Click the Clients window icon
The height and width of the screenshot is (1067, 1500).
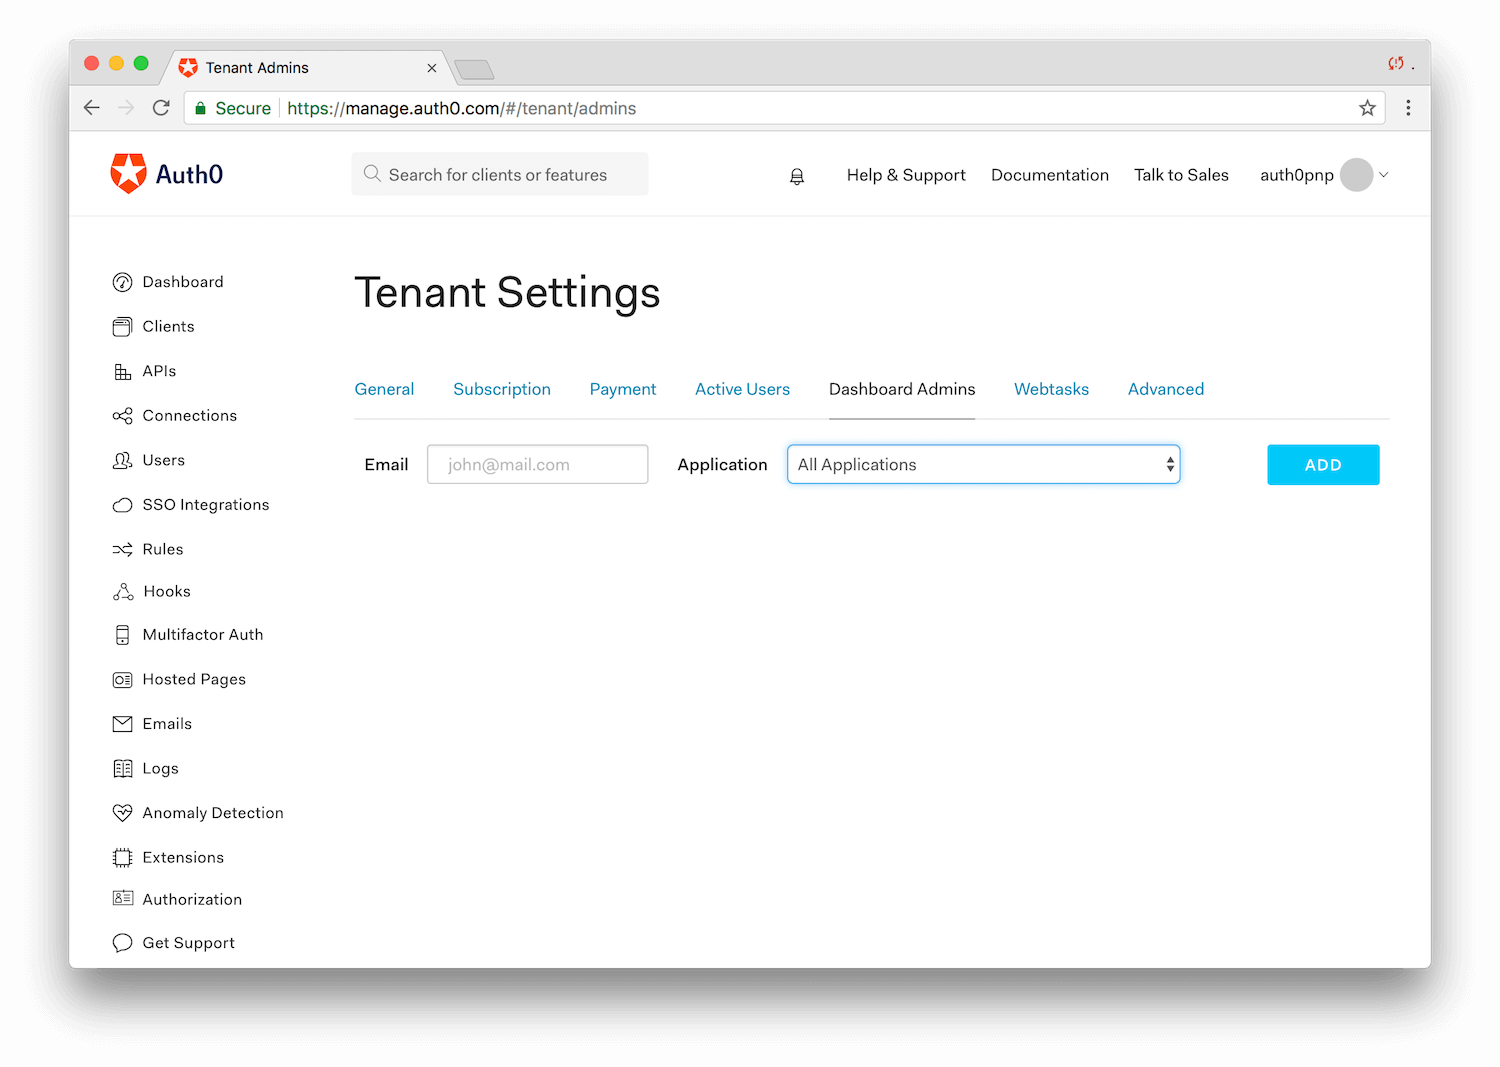(x=122, y=327)
